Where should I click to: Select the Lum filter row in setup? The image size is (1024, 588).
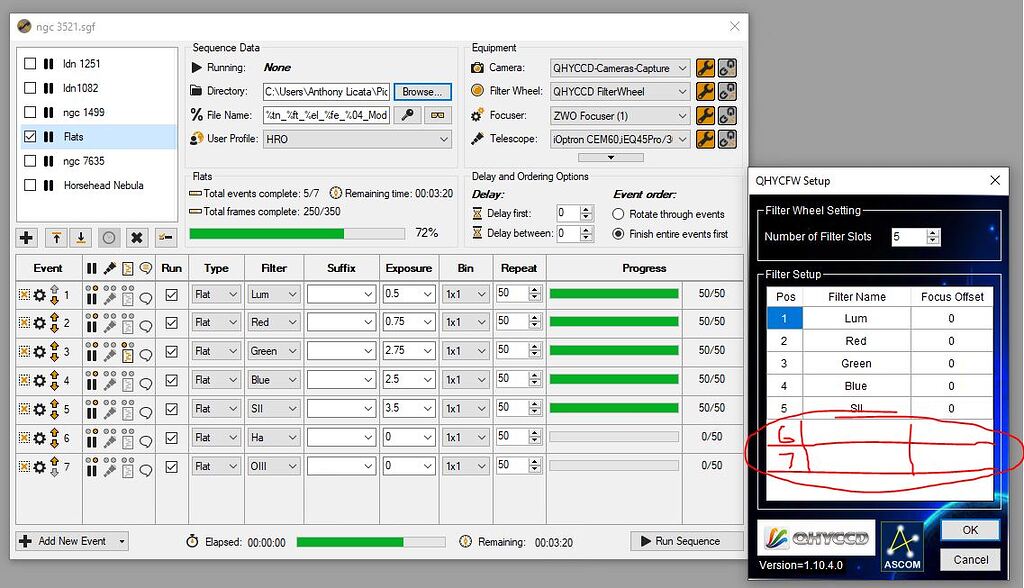(856, 318)
